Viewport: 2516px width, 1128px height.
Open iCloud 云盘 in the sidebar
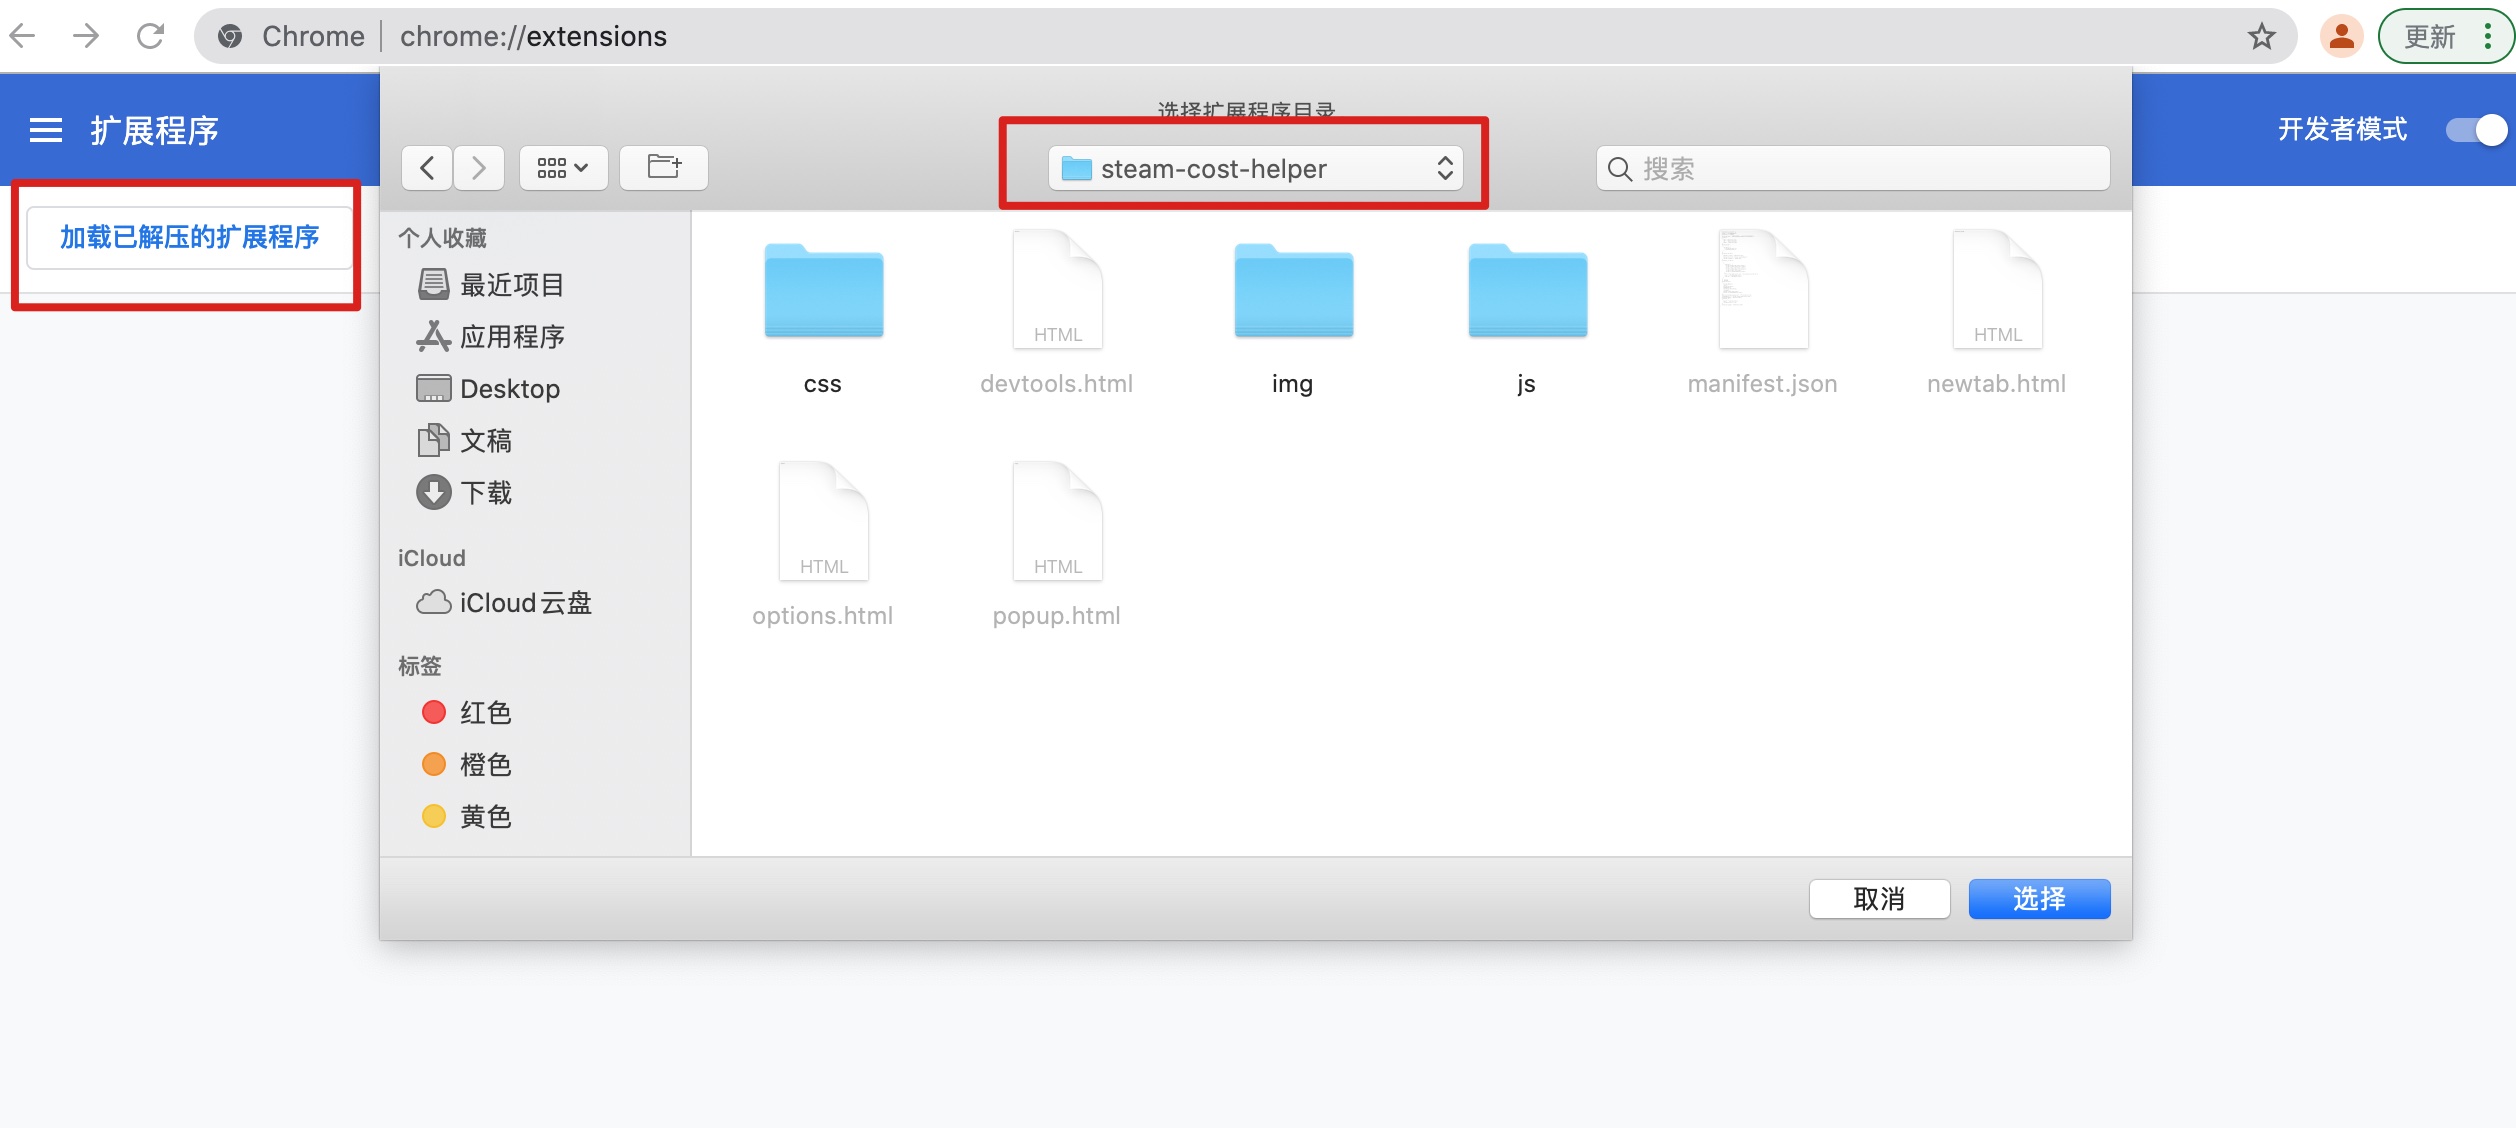[504, 603]
